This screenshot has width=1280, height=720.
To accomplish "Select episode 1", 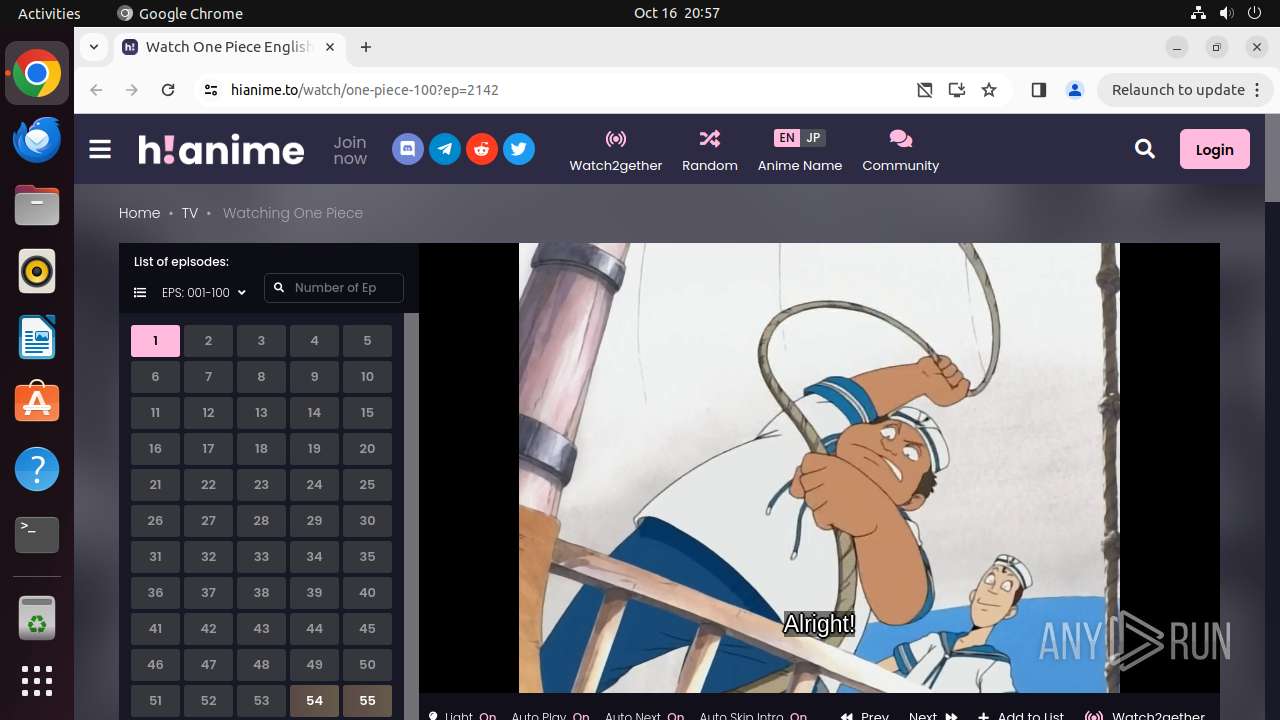I will coord(155,341).
